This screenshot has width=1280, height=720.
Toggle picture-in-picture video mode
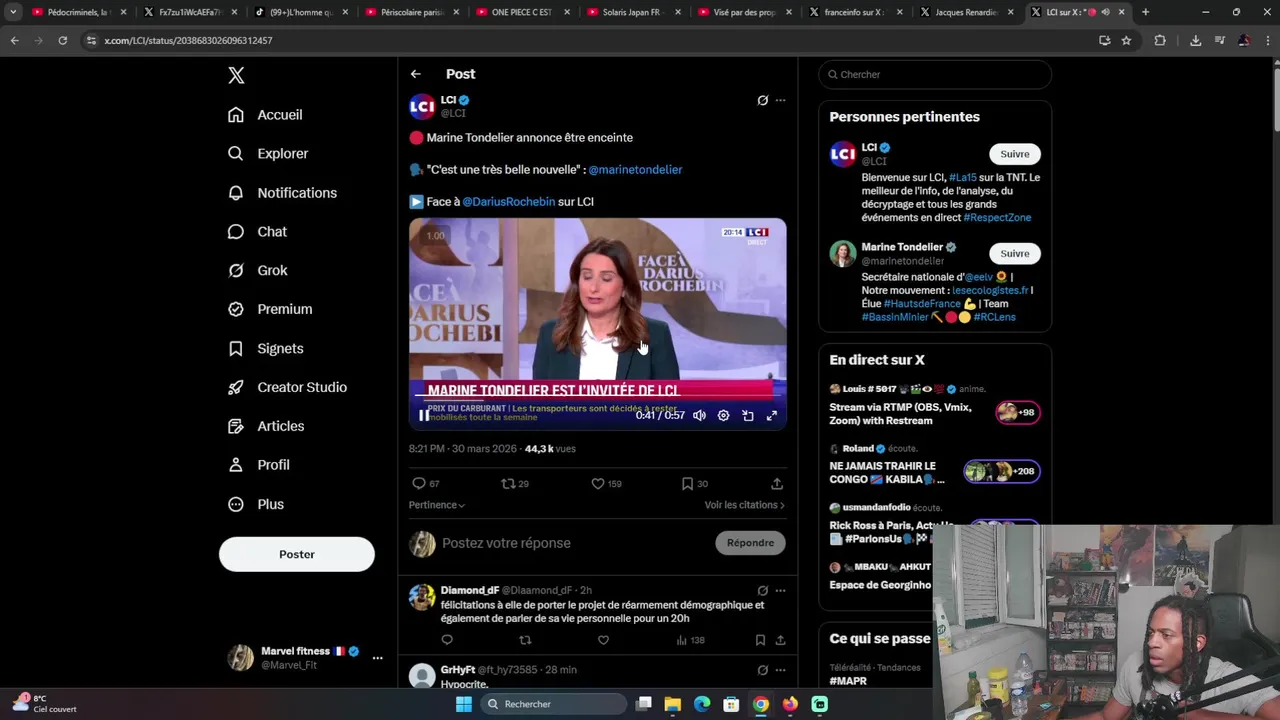[x=747, y=416]
